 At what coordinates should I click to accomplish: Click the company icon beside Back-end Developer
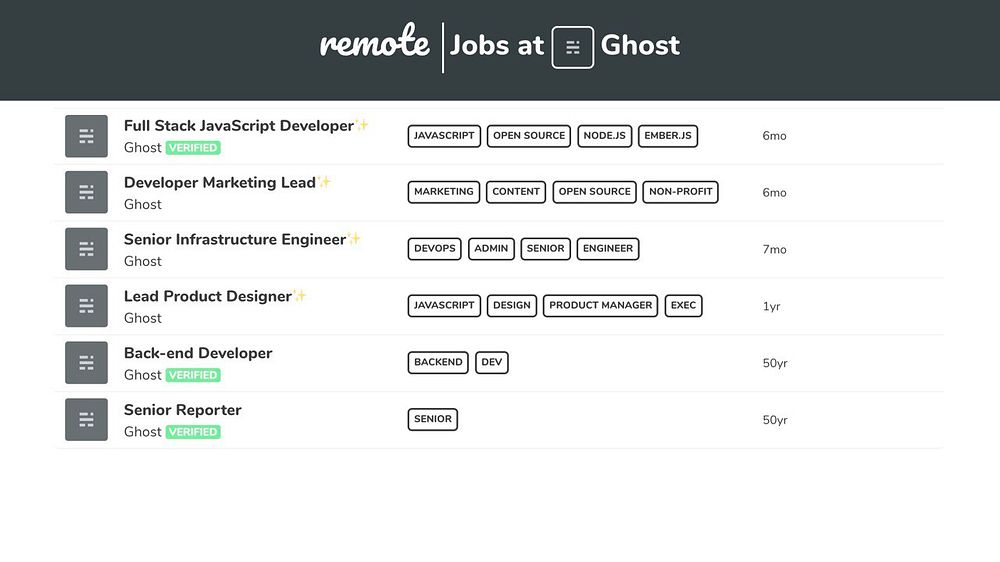(x=86, y=363)
